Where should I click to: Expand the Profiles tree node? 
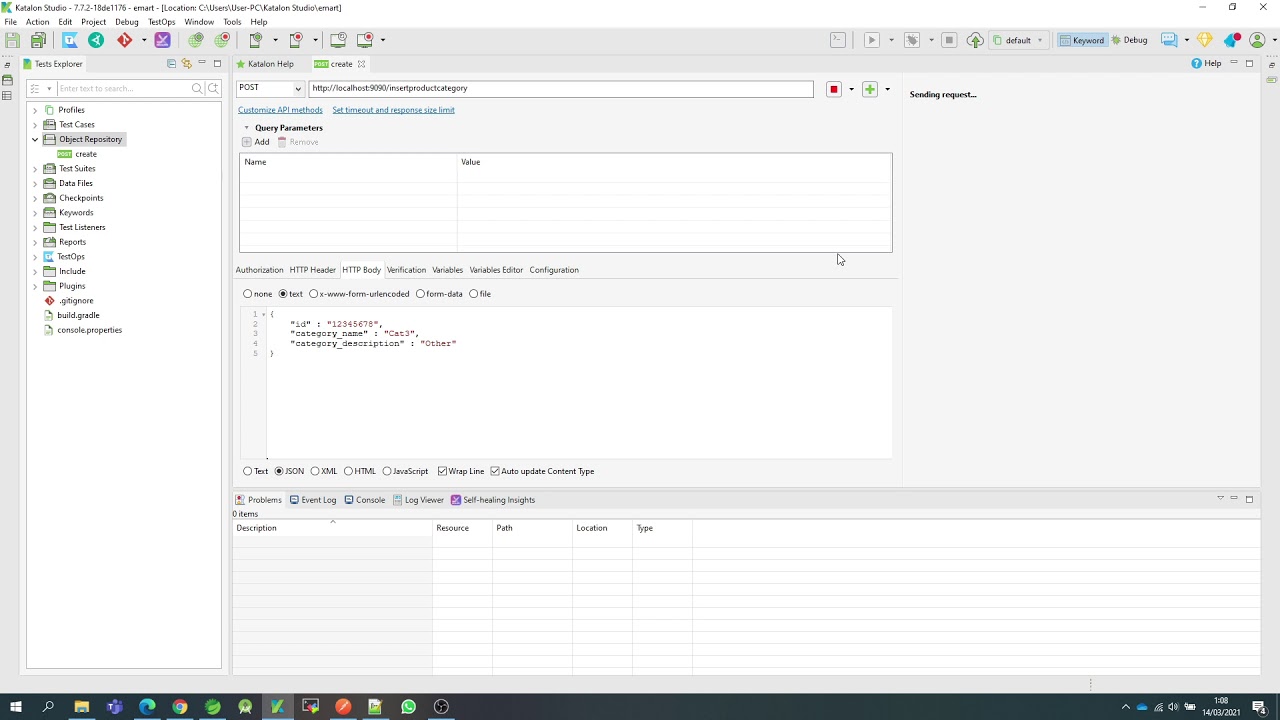pyautogui.click(x=35, y=110)
